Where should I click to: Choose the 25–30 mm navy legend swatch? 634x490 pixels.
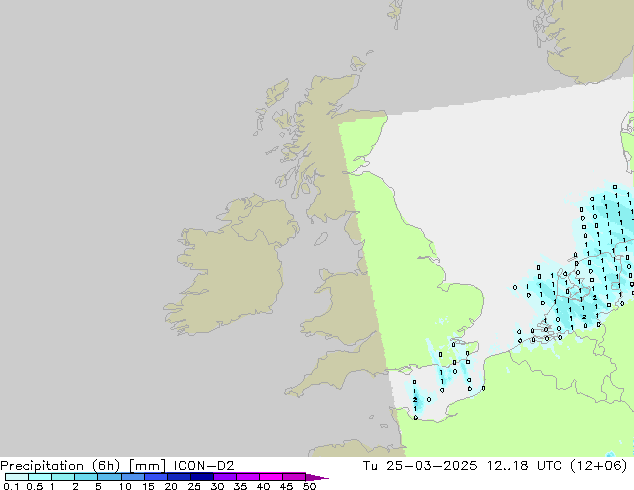(x=202, y=477)
